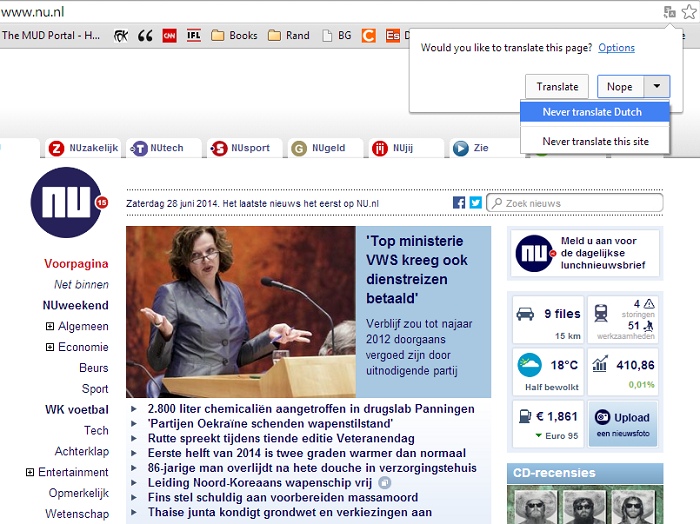Bookmark this page with the star icon
Image resolution: width=700 pixels, height=524 pixels.
click(688, 12)
